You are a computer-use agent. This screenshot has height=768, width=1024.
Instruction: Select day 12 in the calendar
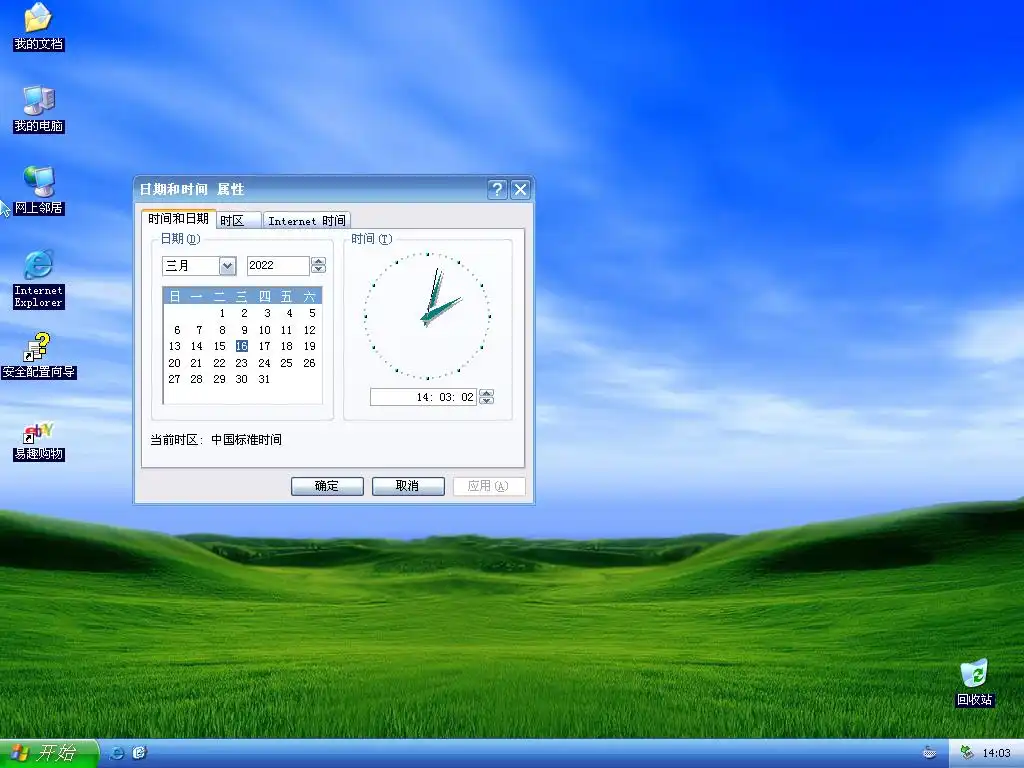[x=310, y=330]
